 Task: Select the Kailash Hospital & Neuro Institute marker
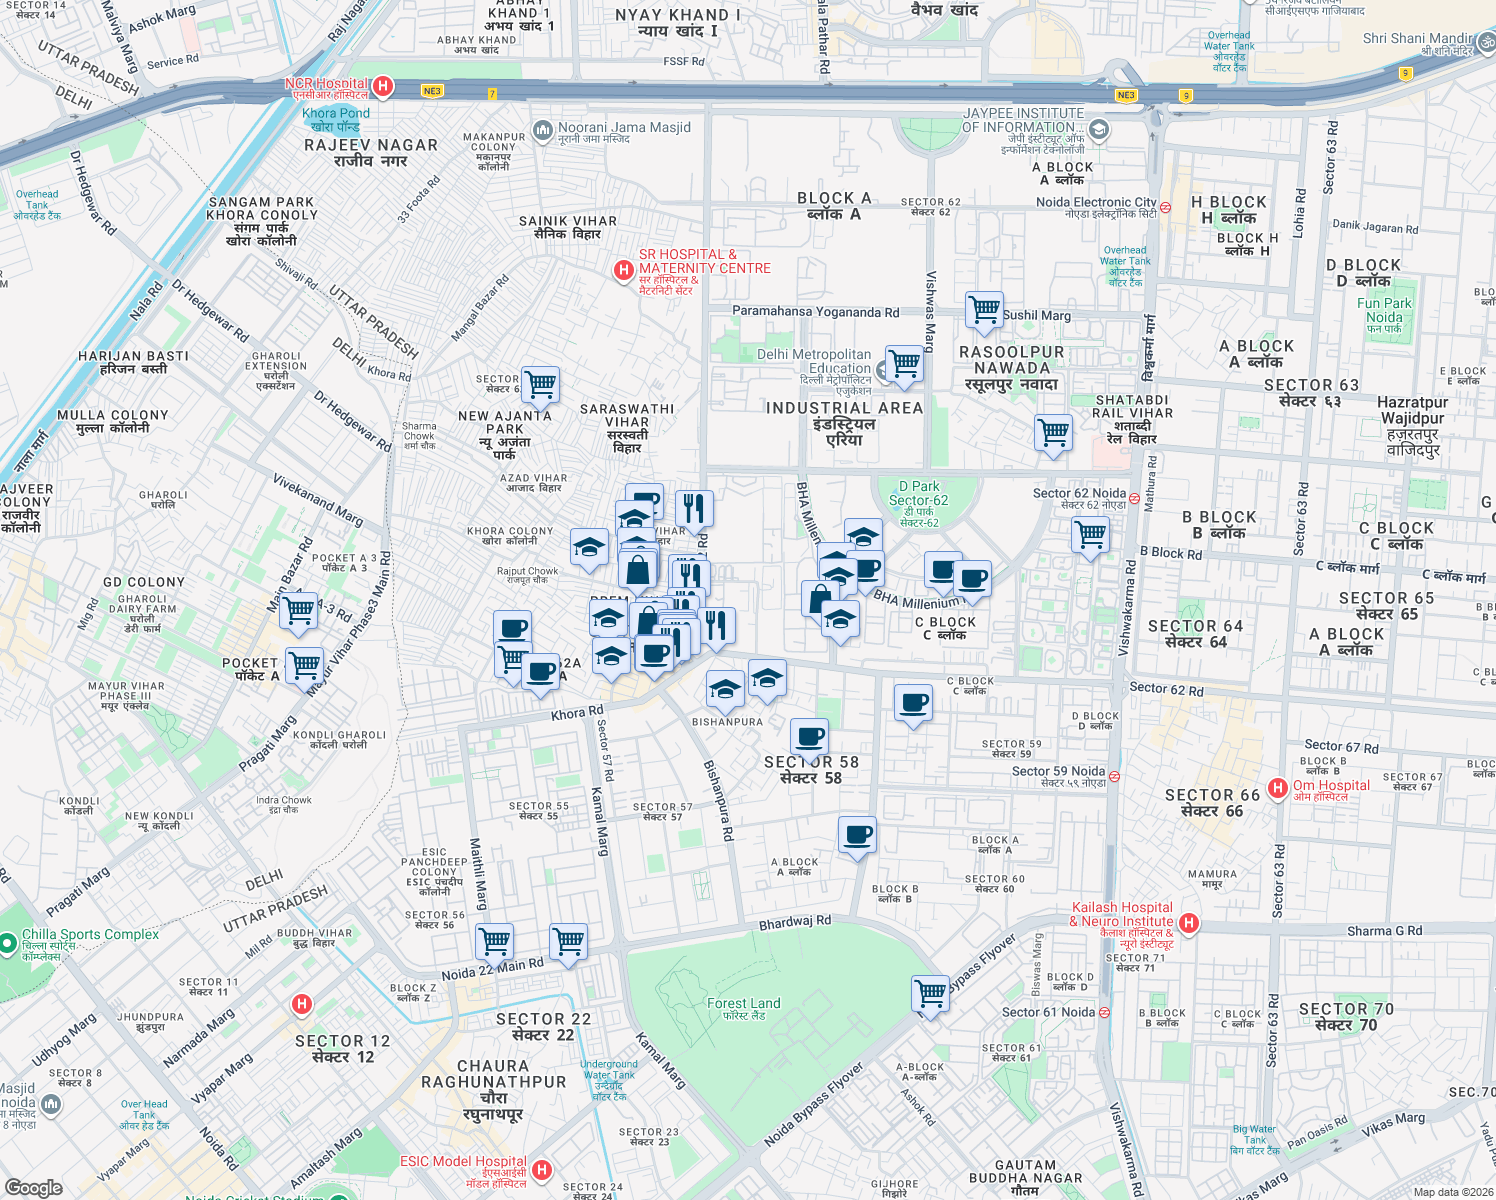click(x=1187, y=922)
